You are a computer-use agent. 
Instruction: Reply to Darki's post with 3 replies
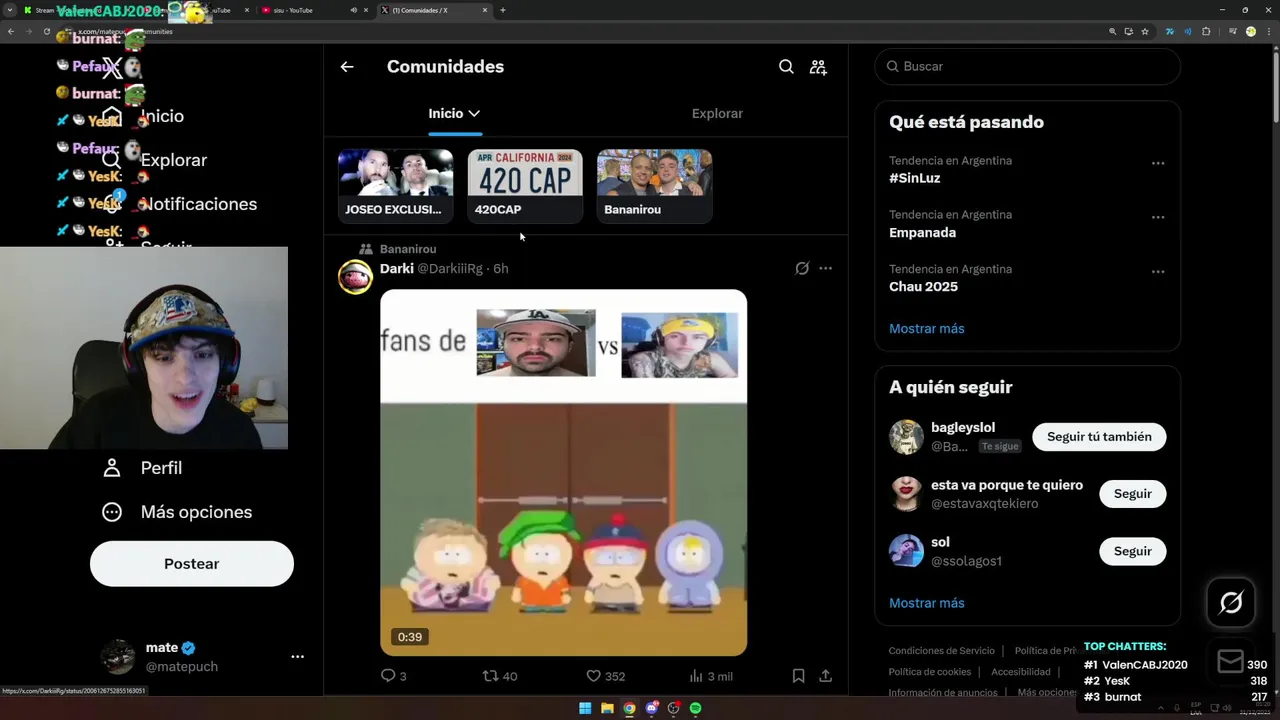[393, 676]
